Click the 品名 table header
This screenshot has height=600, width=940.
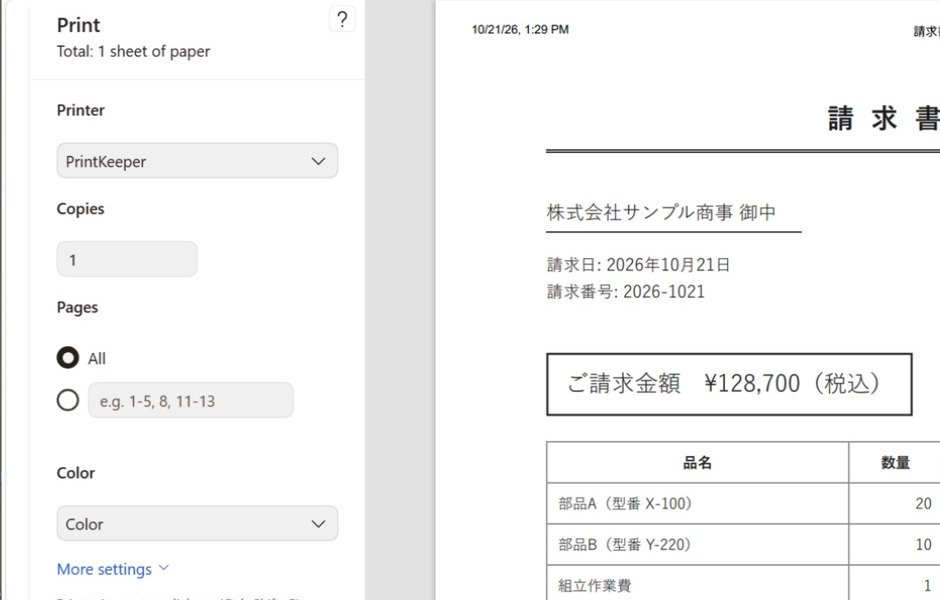click(x=697, y=462)
